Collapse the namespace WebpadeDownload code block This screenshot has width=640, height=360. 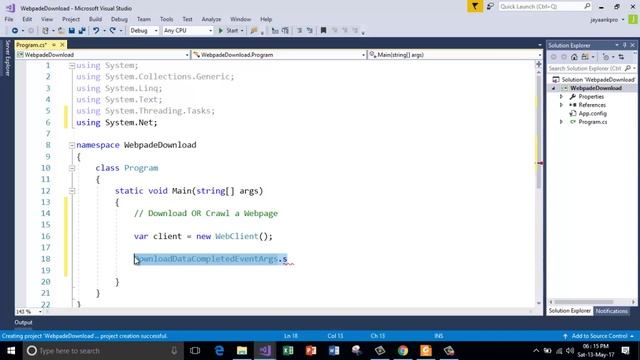72,145
